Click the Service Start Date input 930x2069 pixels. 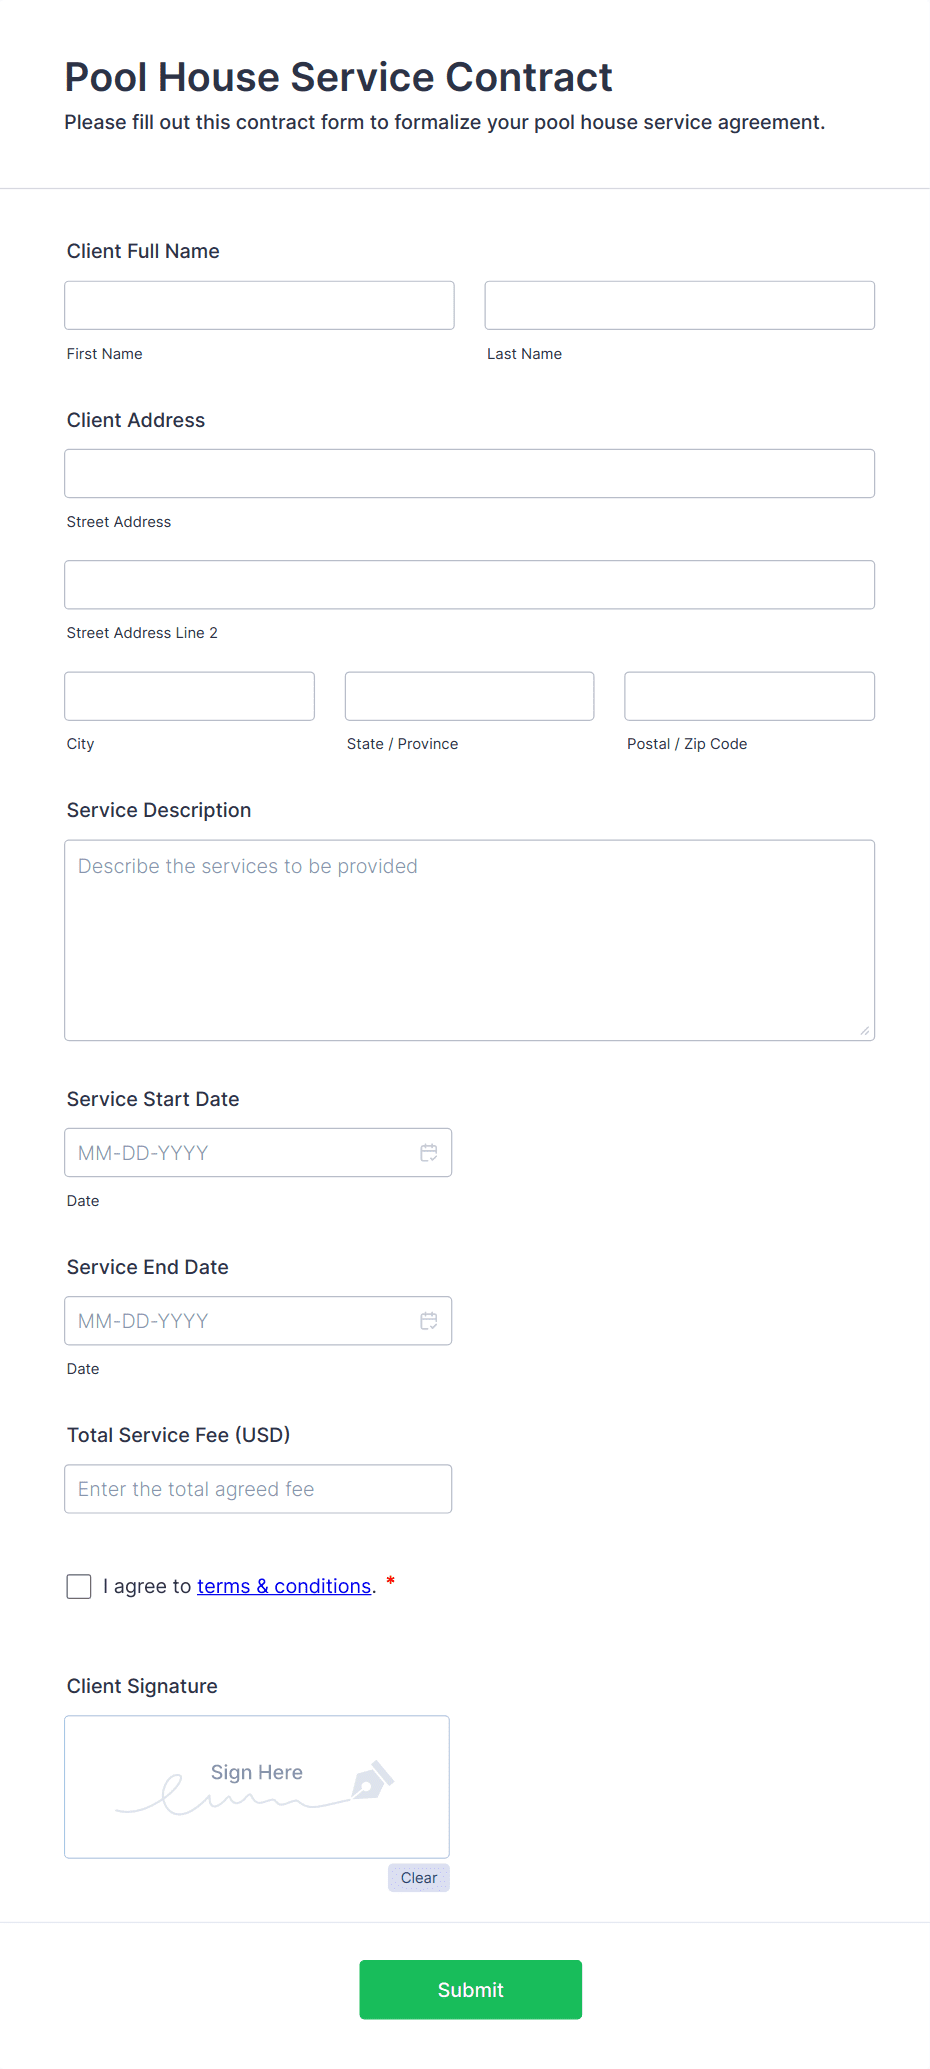(240, 1153)
